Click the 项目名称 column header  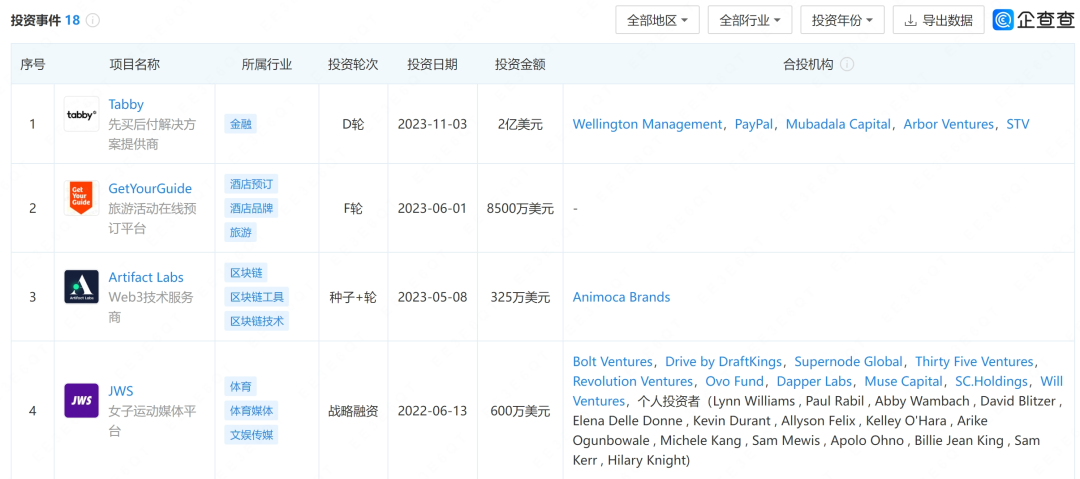[x=134, y=64]
